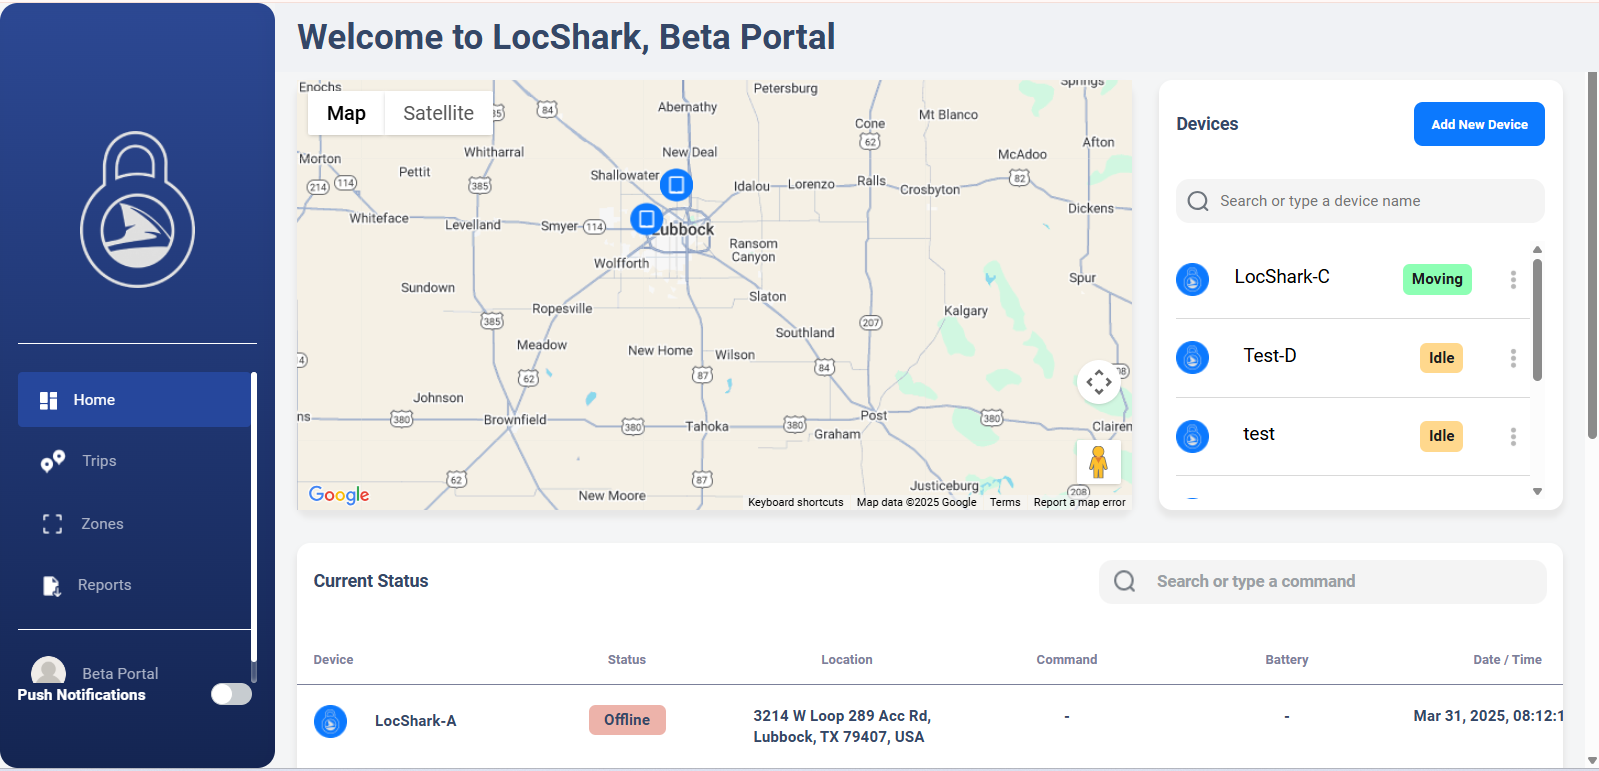Viewport: 1599px width, 771px height.
Task: Click the device list scrollbar down arrow
Action: [x=1537, y=491]
